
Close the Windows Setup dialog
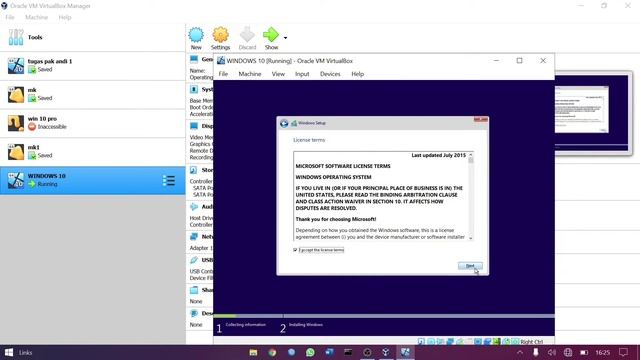[x=481, y=119]
